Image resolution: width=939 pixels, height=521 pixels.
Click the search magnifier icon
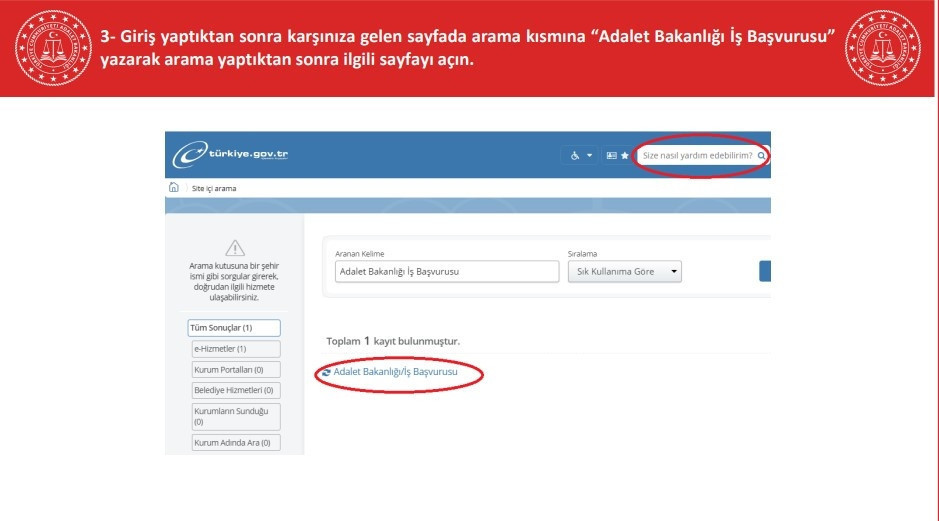coord(761,155)
